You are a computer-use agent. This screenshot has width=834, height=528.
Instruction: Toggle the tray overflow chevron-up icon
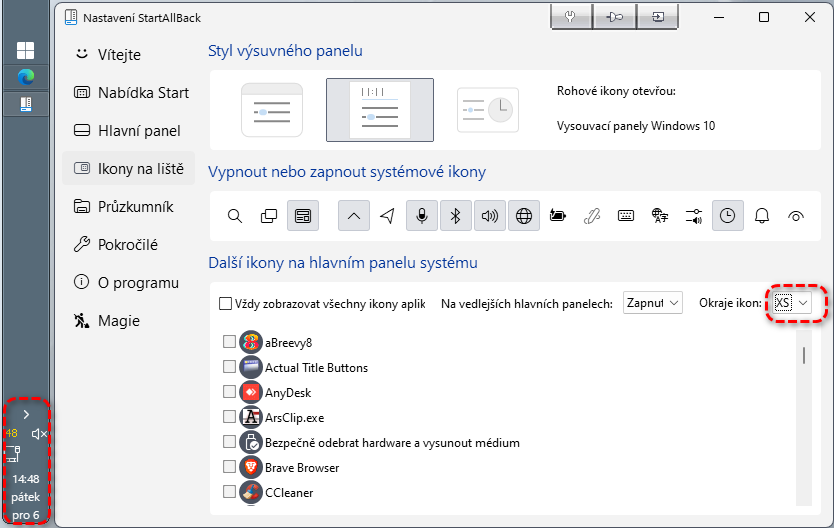tap(354, 216)
